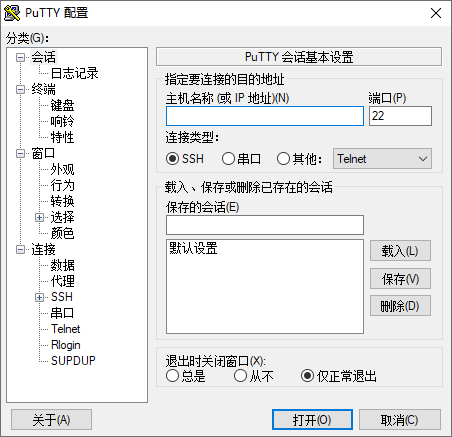The image size is (452, 437).
Task: Choose 从不 for close window on exit
Action: [240, 376]
